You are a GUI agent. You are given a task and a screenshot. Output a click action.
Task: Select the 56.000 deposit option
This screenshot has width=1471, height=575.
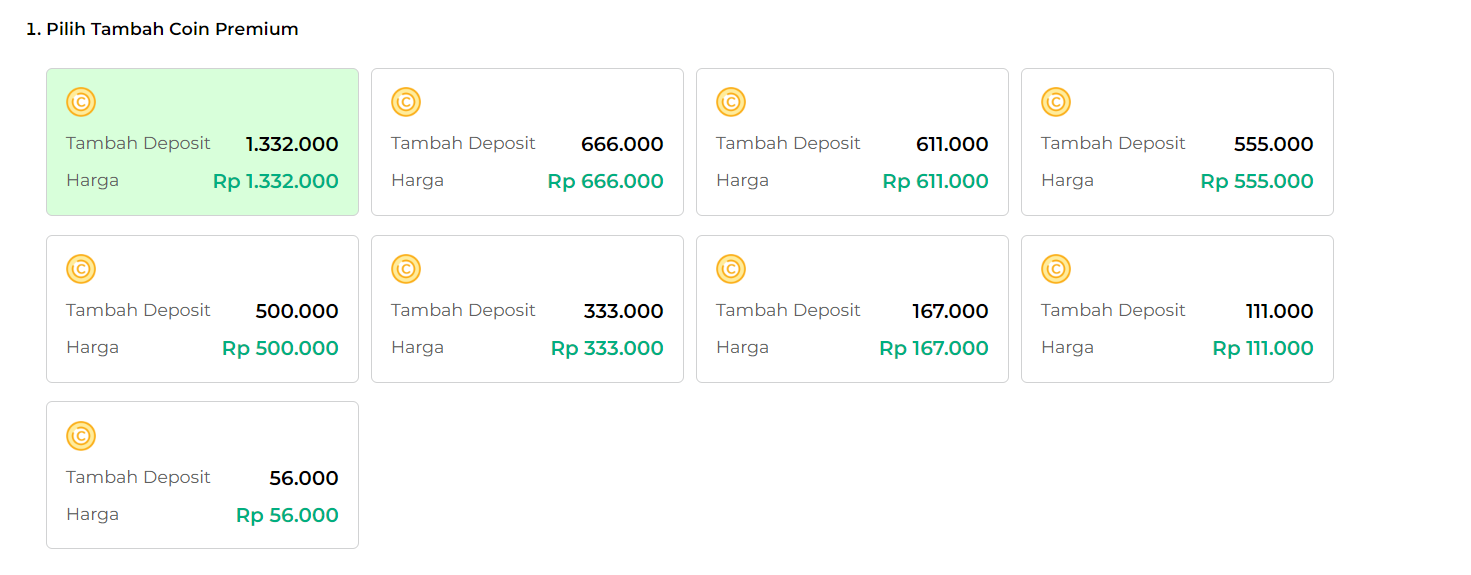click(202, 475)
